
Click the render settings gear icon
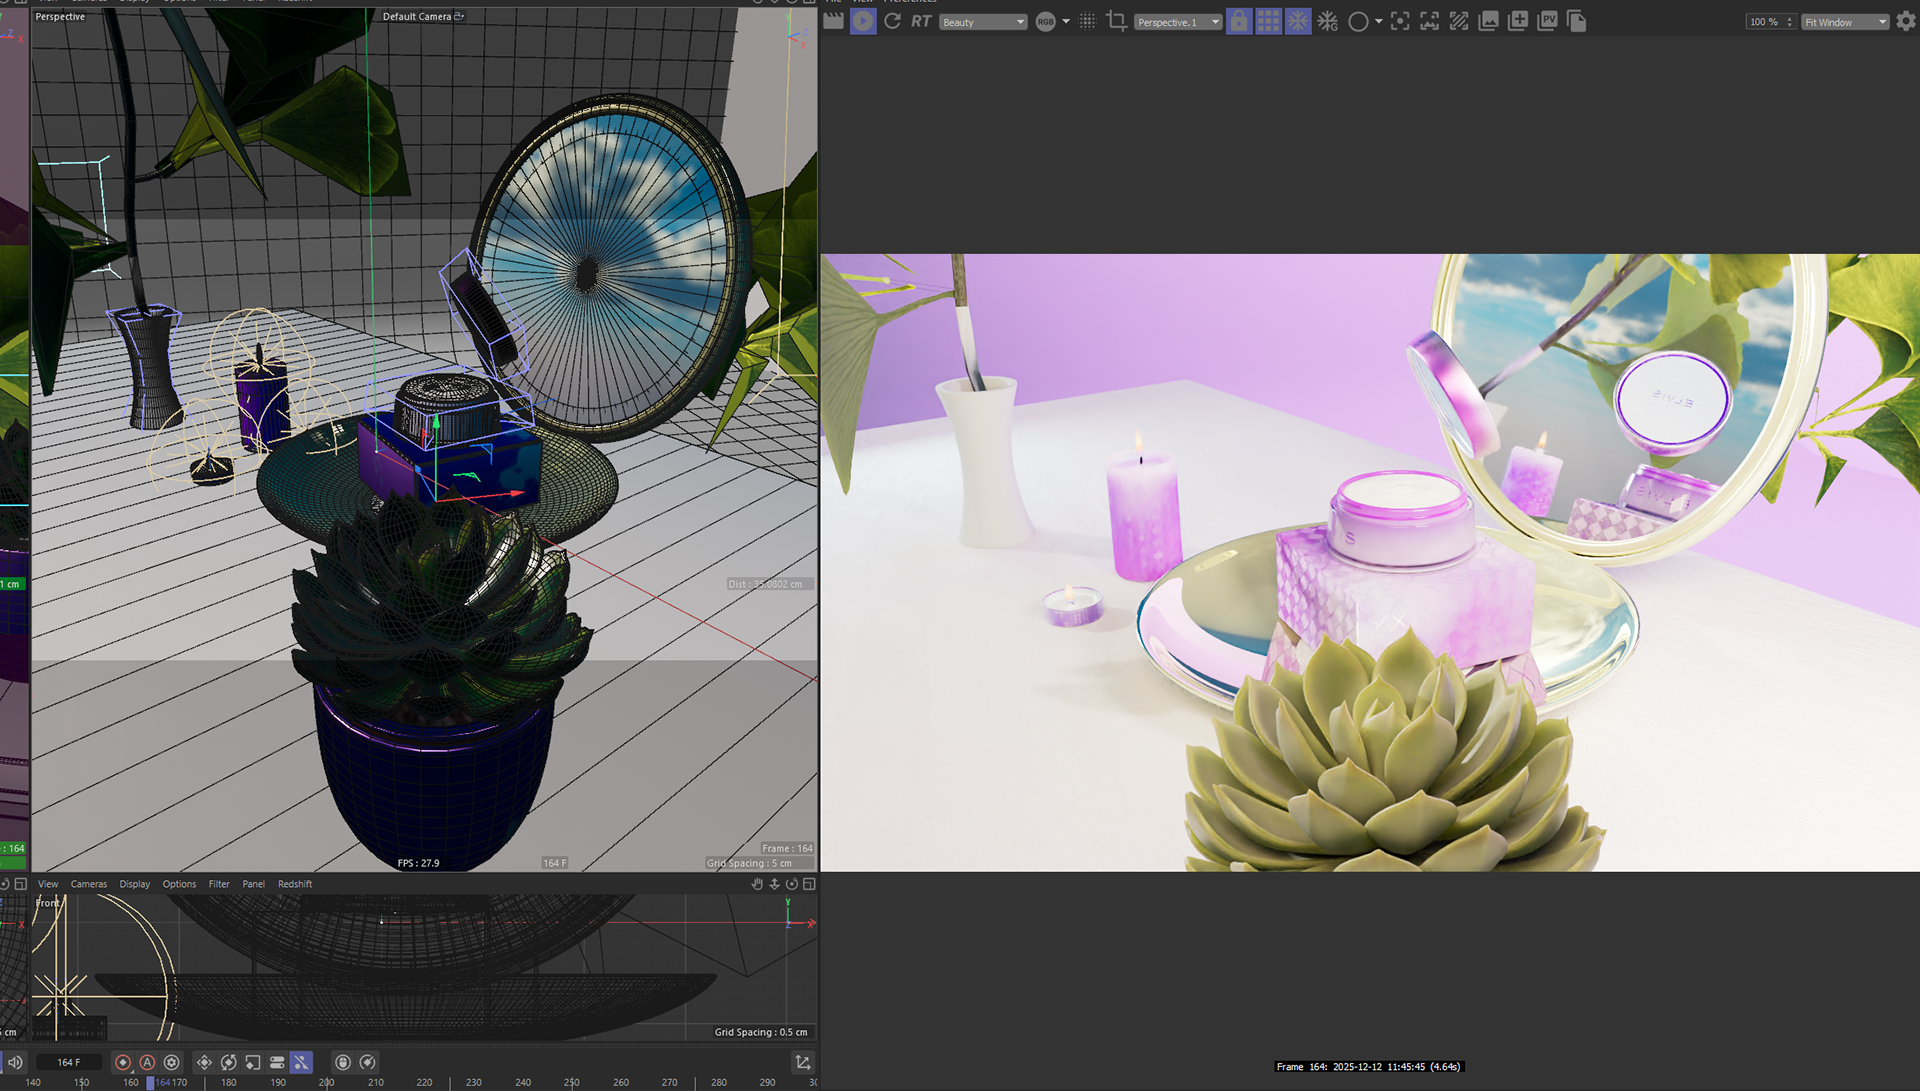(1906, 21)
